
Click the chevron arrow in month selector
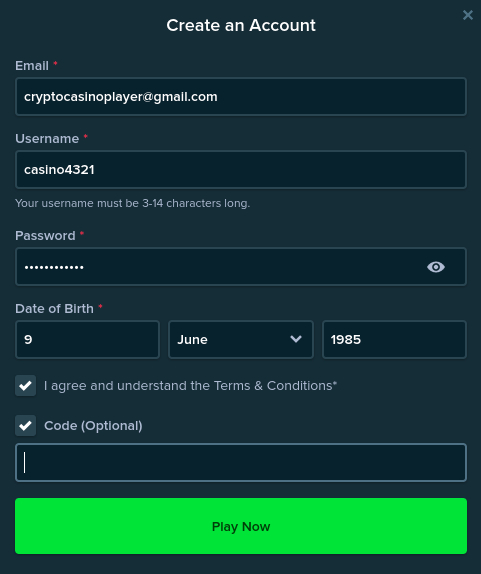[x=296, y=339]
